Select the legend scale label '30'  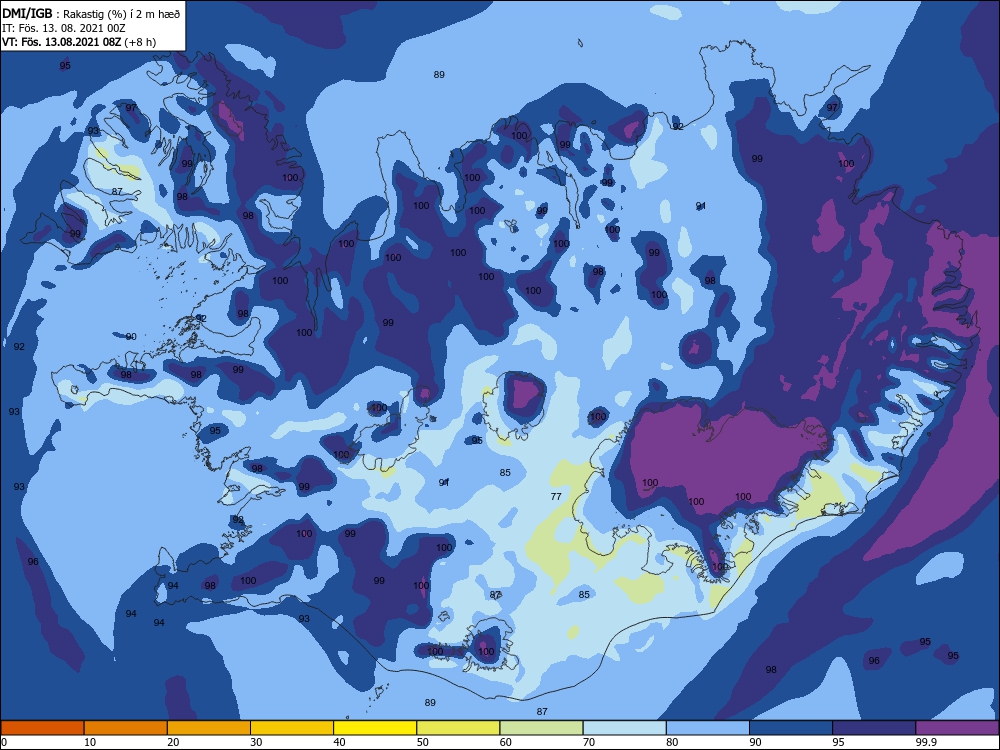coord(256,742)
